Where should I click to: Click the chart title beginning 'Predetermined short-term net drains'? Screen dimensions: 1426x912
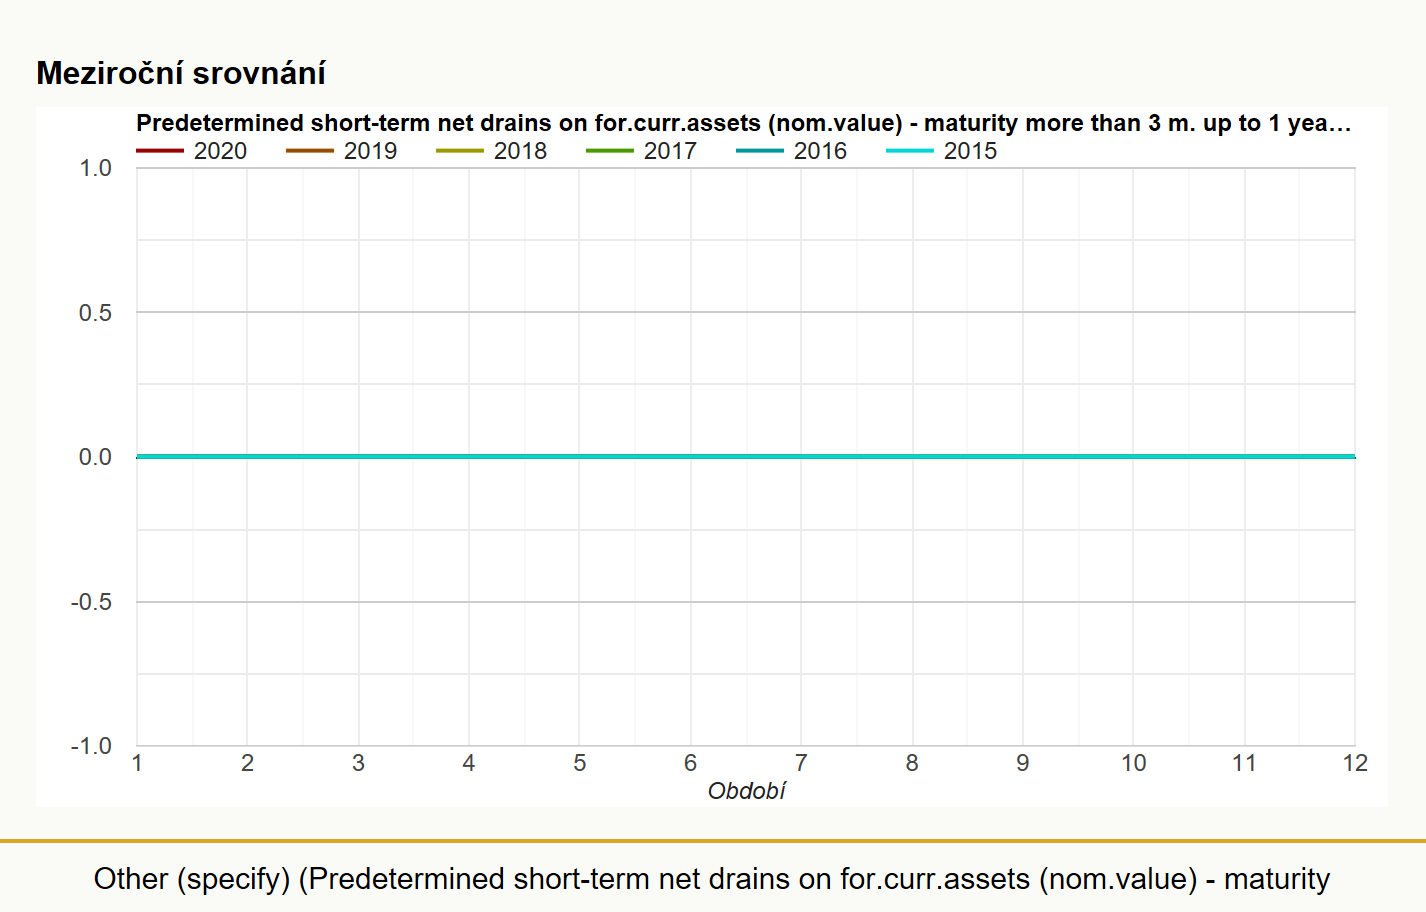coord(744,123)
